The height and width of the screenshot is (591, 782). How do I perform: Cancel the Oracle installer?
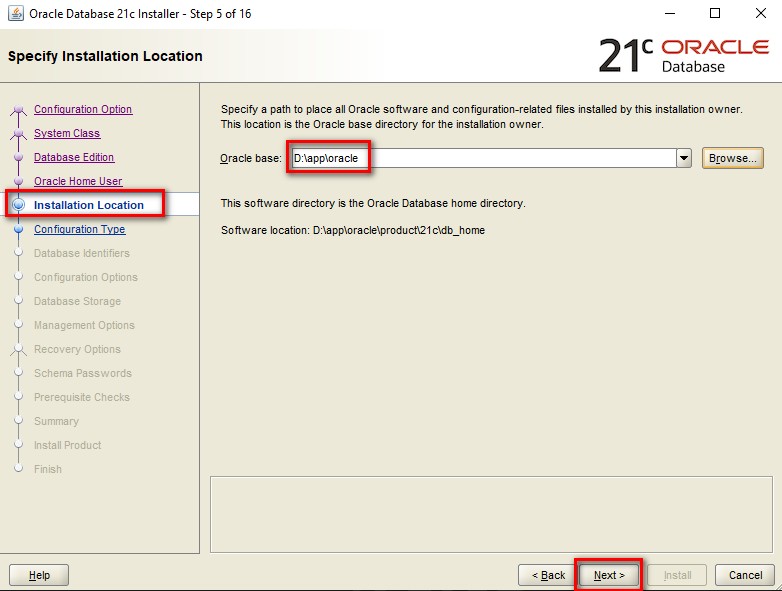coord(745,575)
